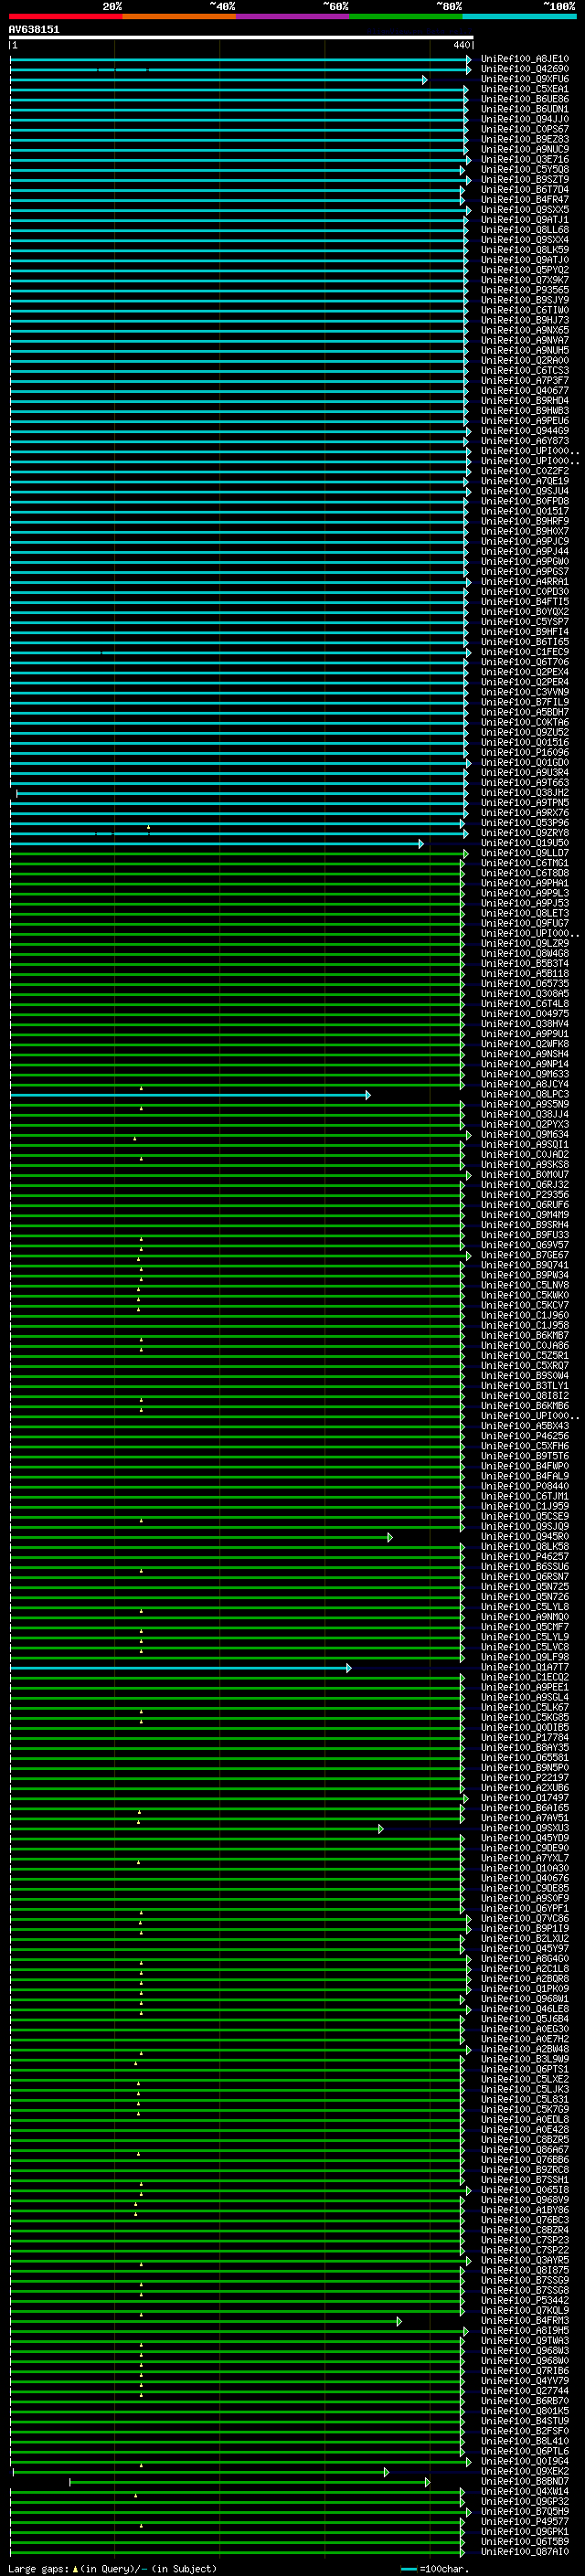Select hit label UniRef100_Q94JJ0

point(525,119)
